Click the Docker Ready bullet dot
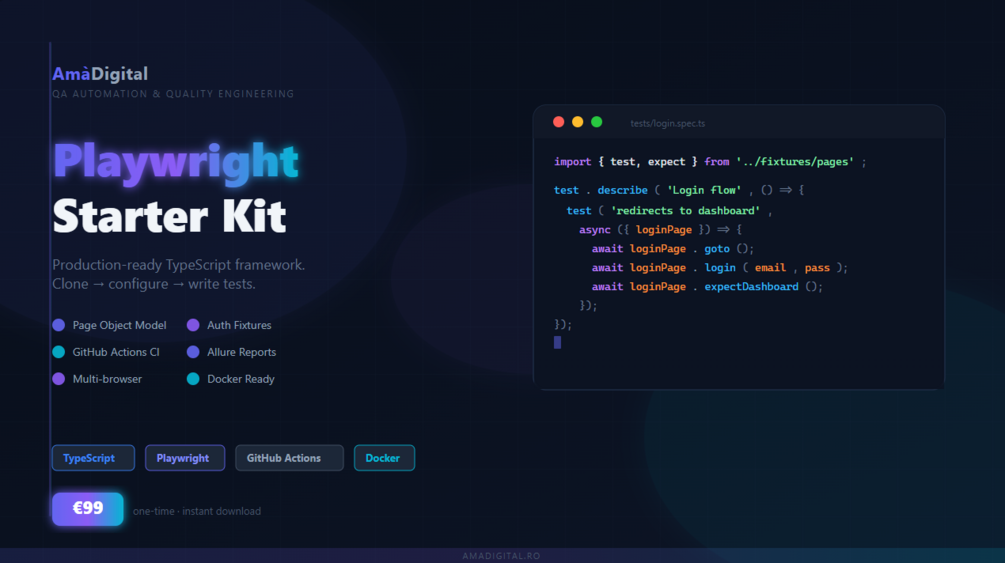The image size is (1005, 563). pos(193,379)
